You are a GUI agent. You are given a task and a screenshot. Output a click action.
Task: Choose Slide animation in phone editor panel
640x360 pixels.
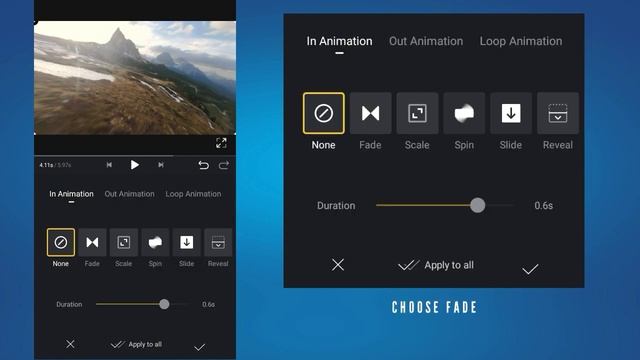(x=187, y=242)
